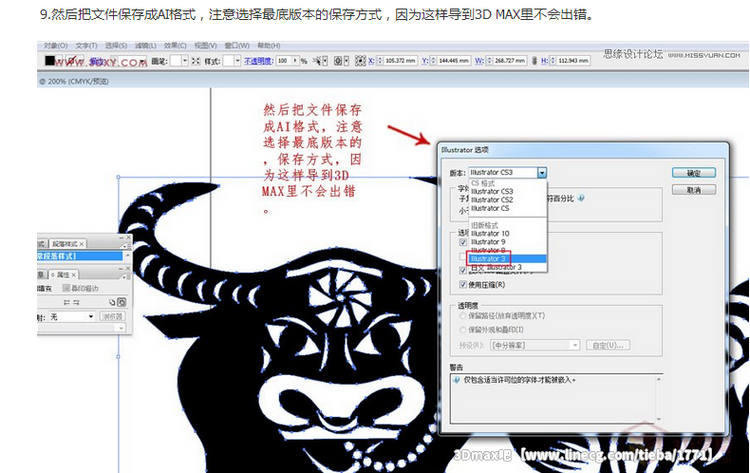Click the non-zero winding fill rule icon

(112, 302)
